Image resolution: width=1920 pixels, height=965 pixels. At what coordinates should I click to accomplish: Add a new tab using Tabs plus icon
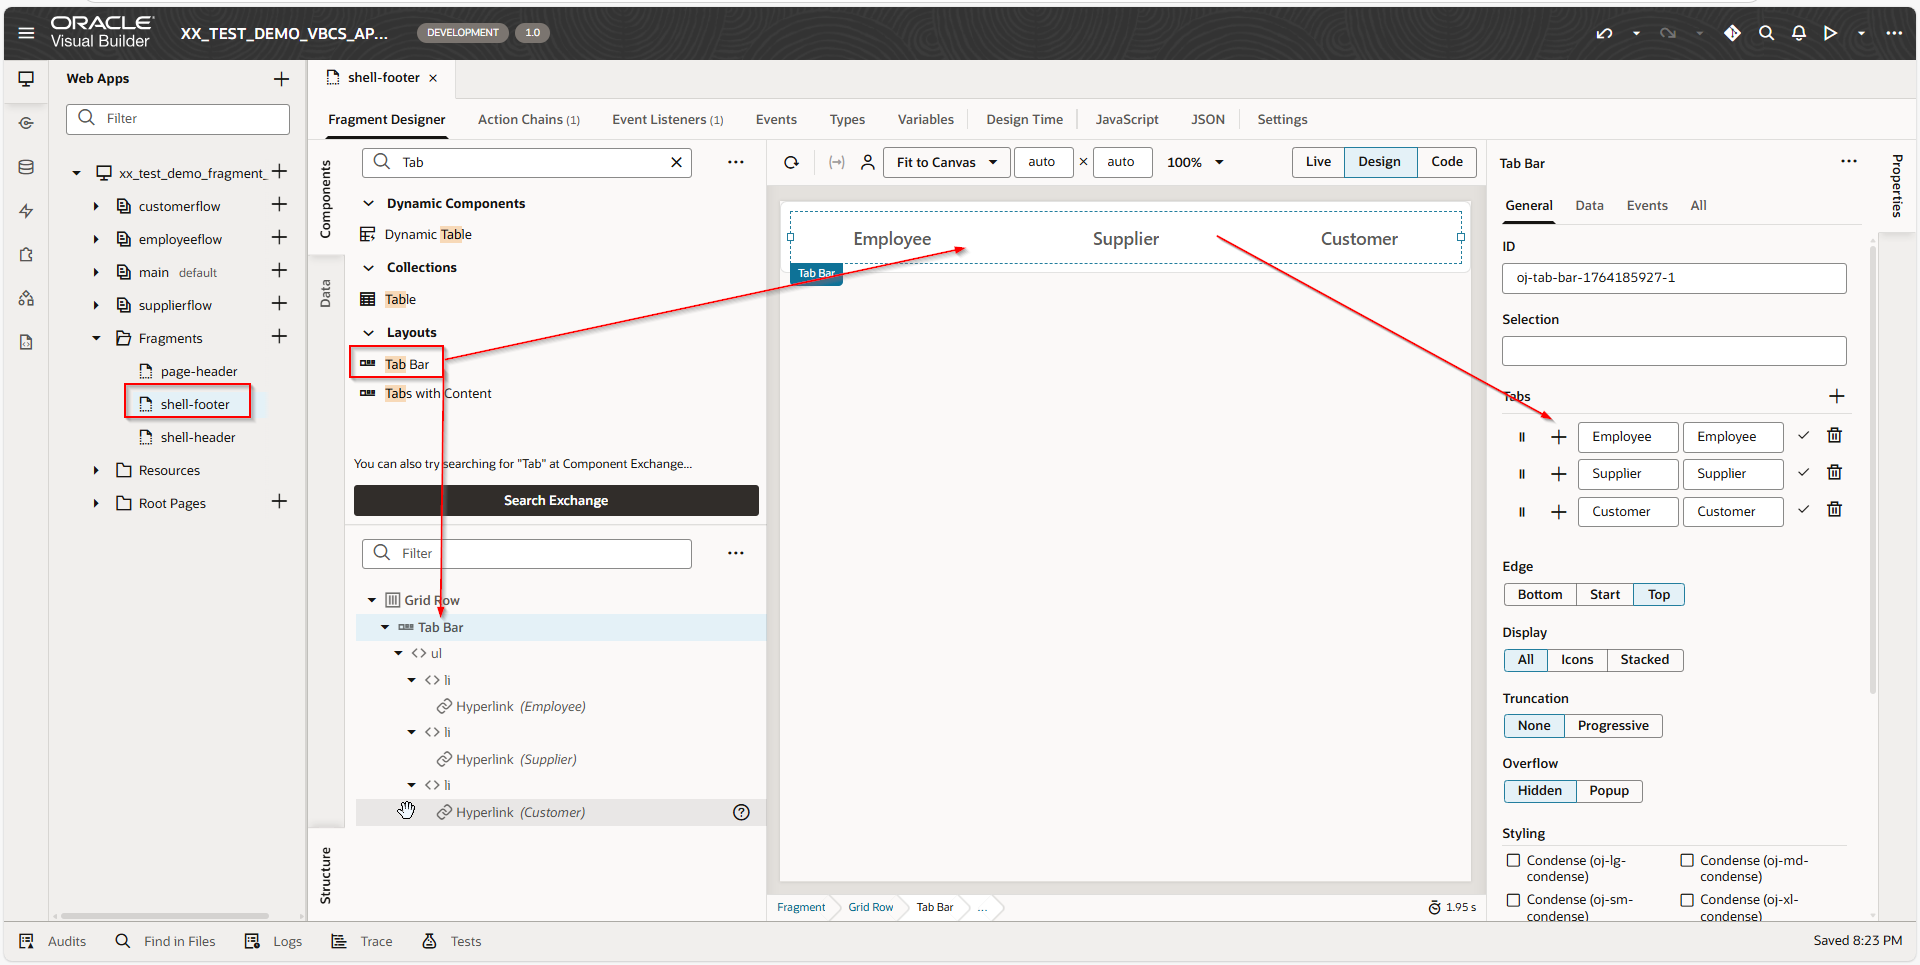pos(1836,396)
